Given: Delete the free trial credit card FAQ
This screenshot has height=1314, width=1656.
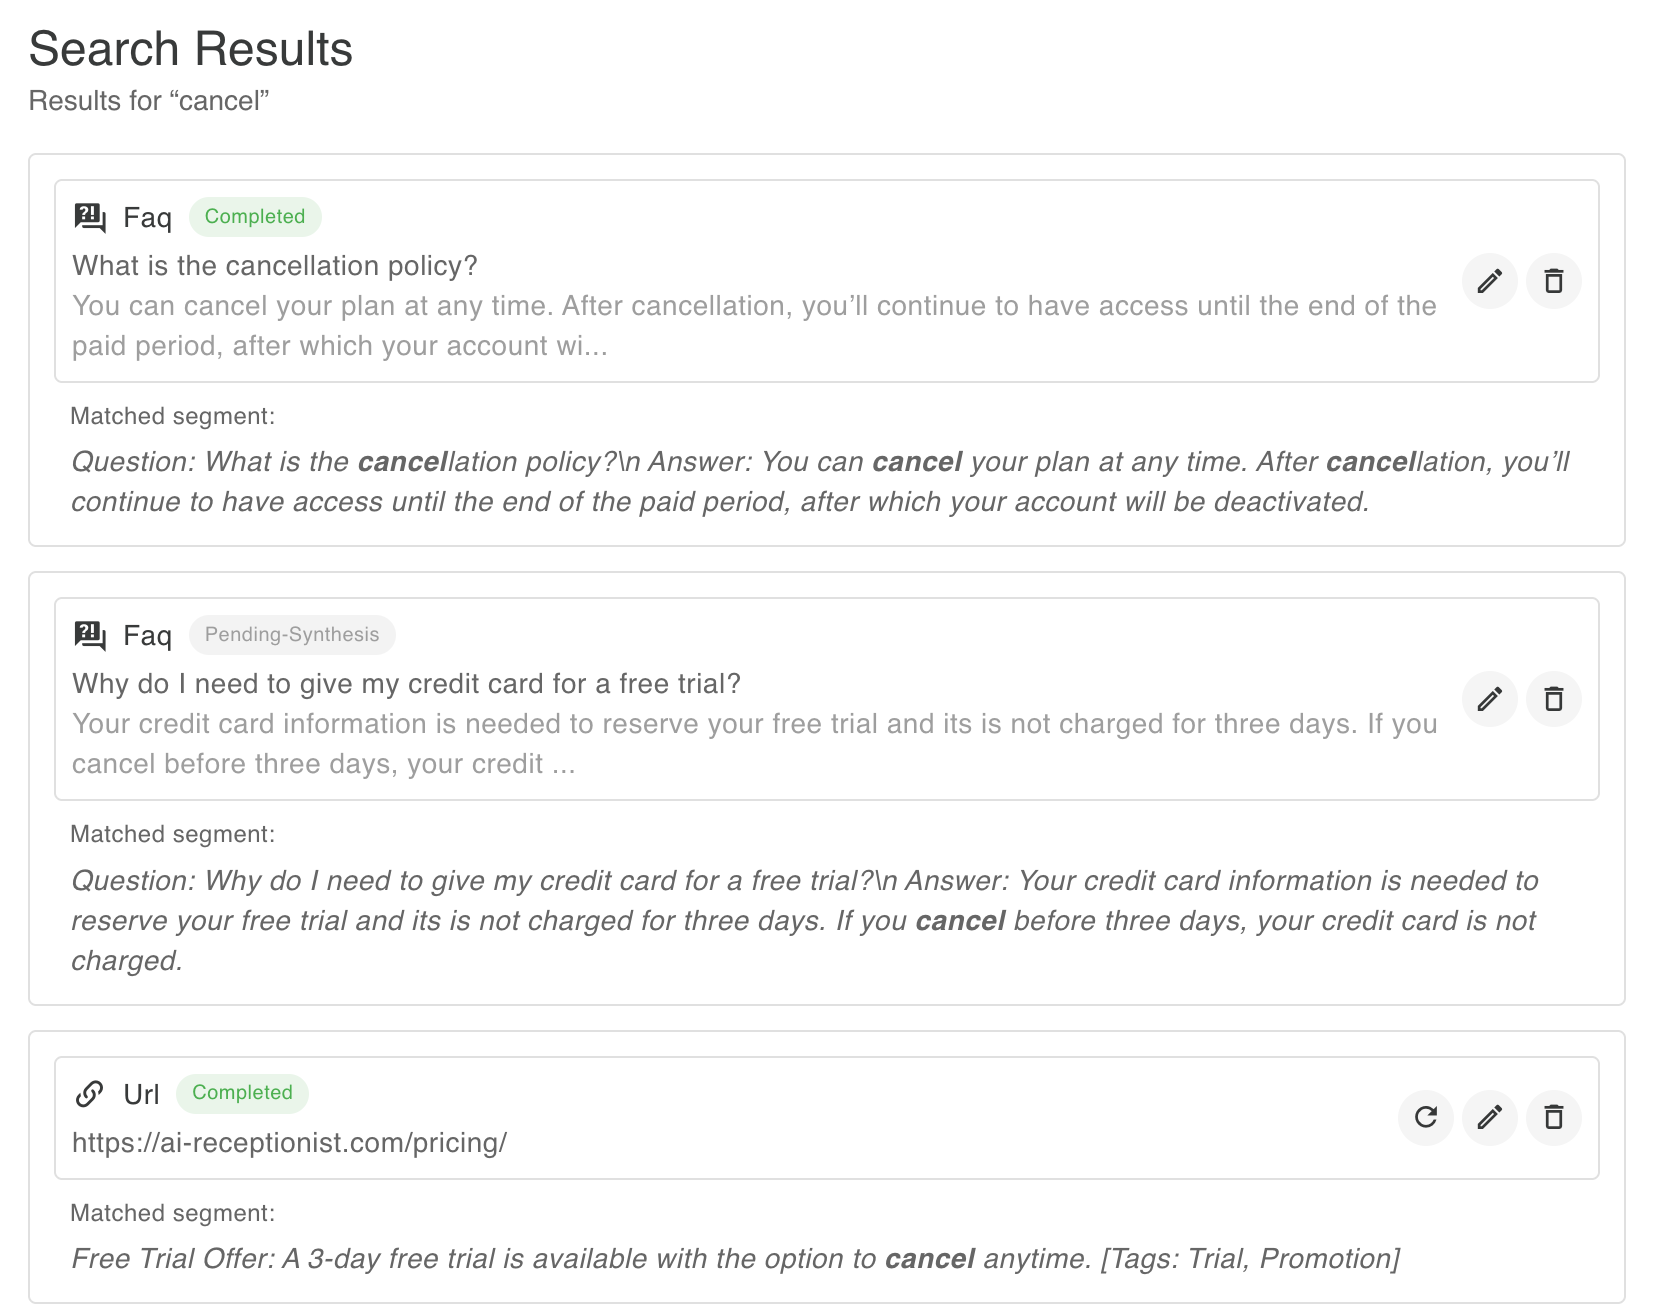Looking at the screenshot, I should point(1553,699).
